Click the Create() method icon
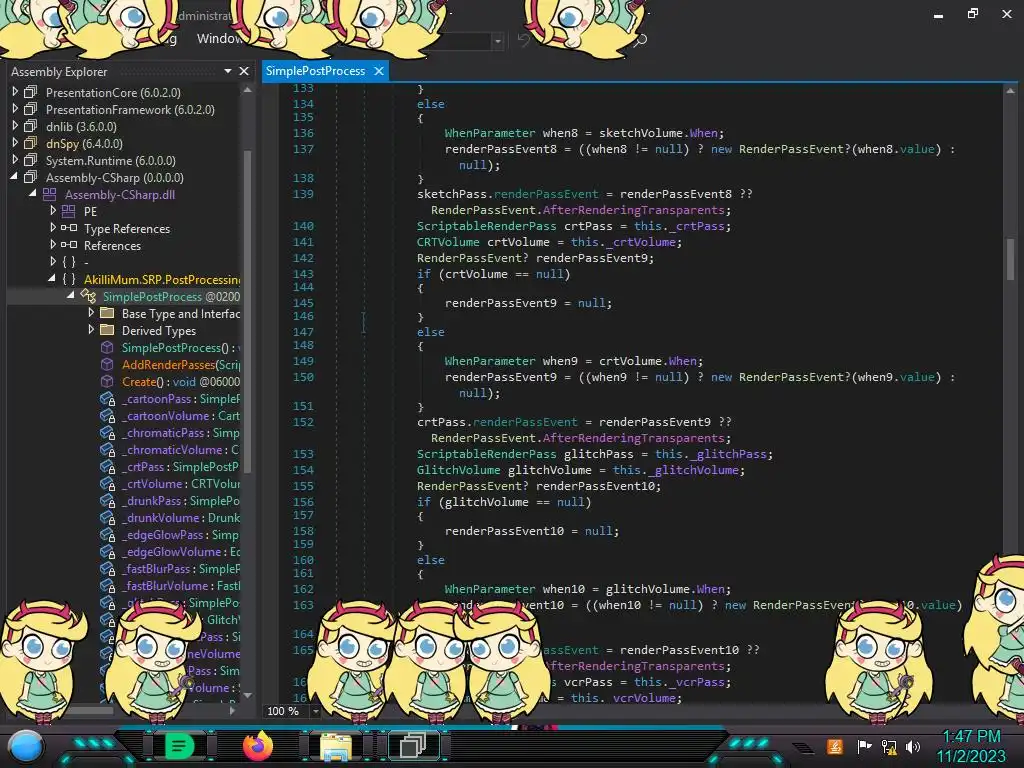Viewport: 1024px width, 768px height. pos(107,381)
